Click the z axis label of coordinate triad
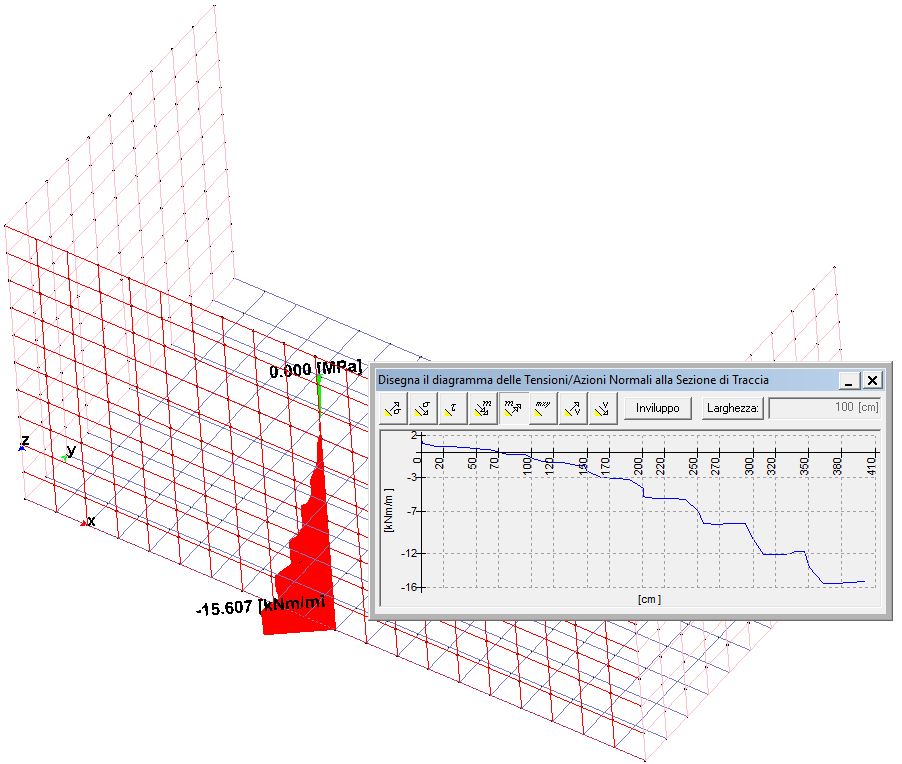The height and width of the screenshot is (764, 902). (x=25, y=441)
